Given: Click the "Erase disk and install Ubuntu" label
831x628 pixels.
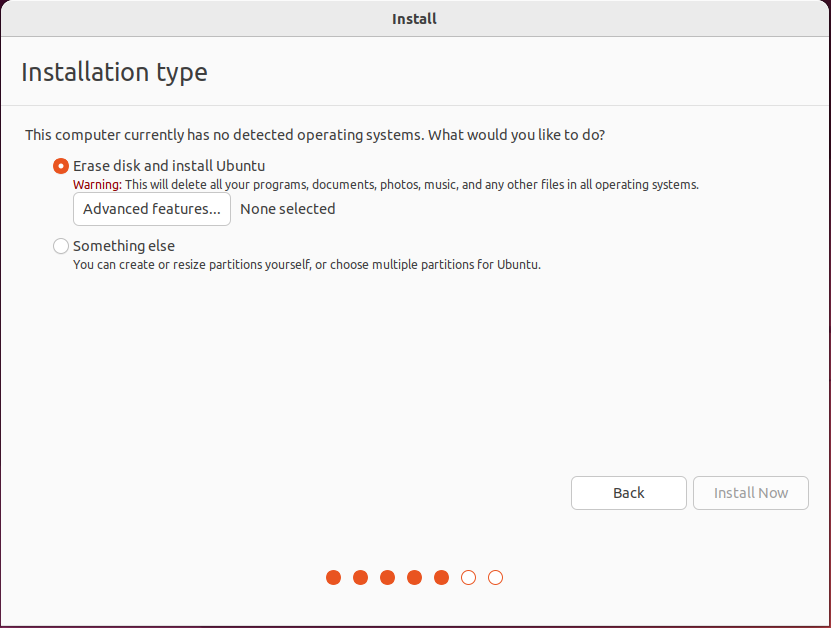Looking at the screenshot, I should tap(169, 166).
